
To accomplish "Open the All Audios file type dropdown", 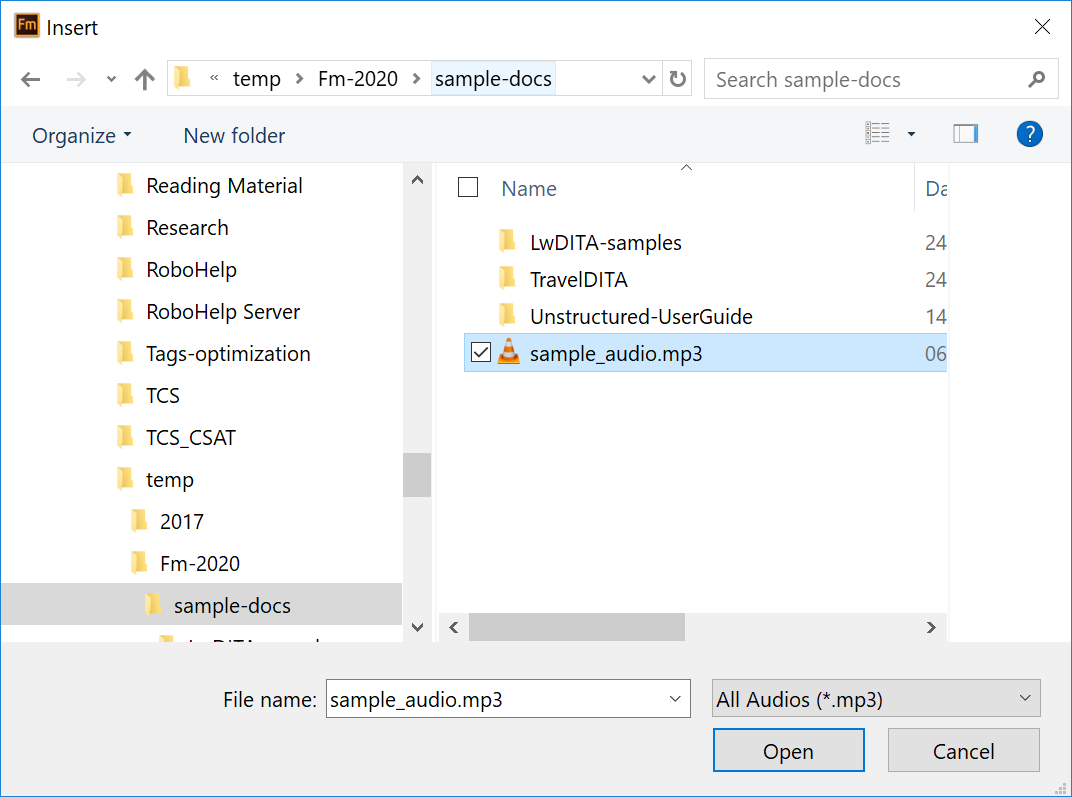I will tap(875, 699).
